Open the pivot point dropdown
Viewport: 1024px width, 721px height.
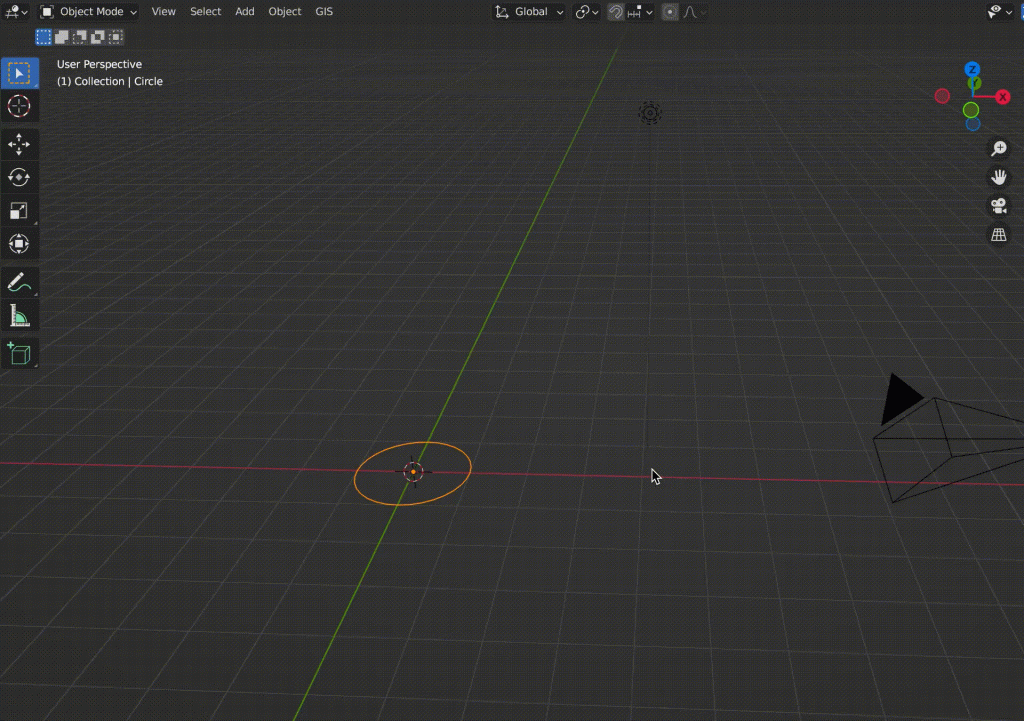coord(584,11)
